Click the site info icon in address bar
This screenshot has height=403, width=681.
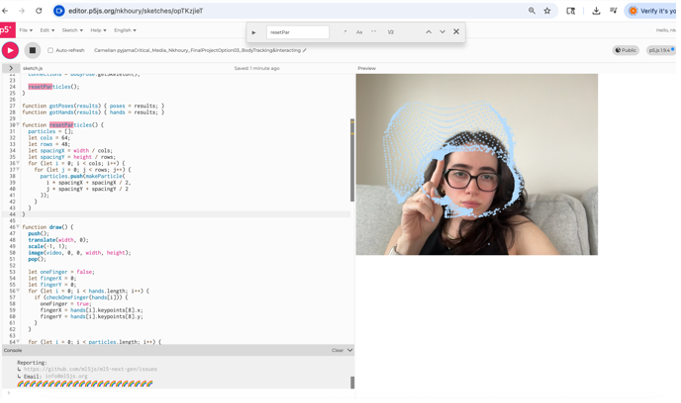coord(59,11)
